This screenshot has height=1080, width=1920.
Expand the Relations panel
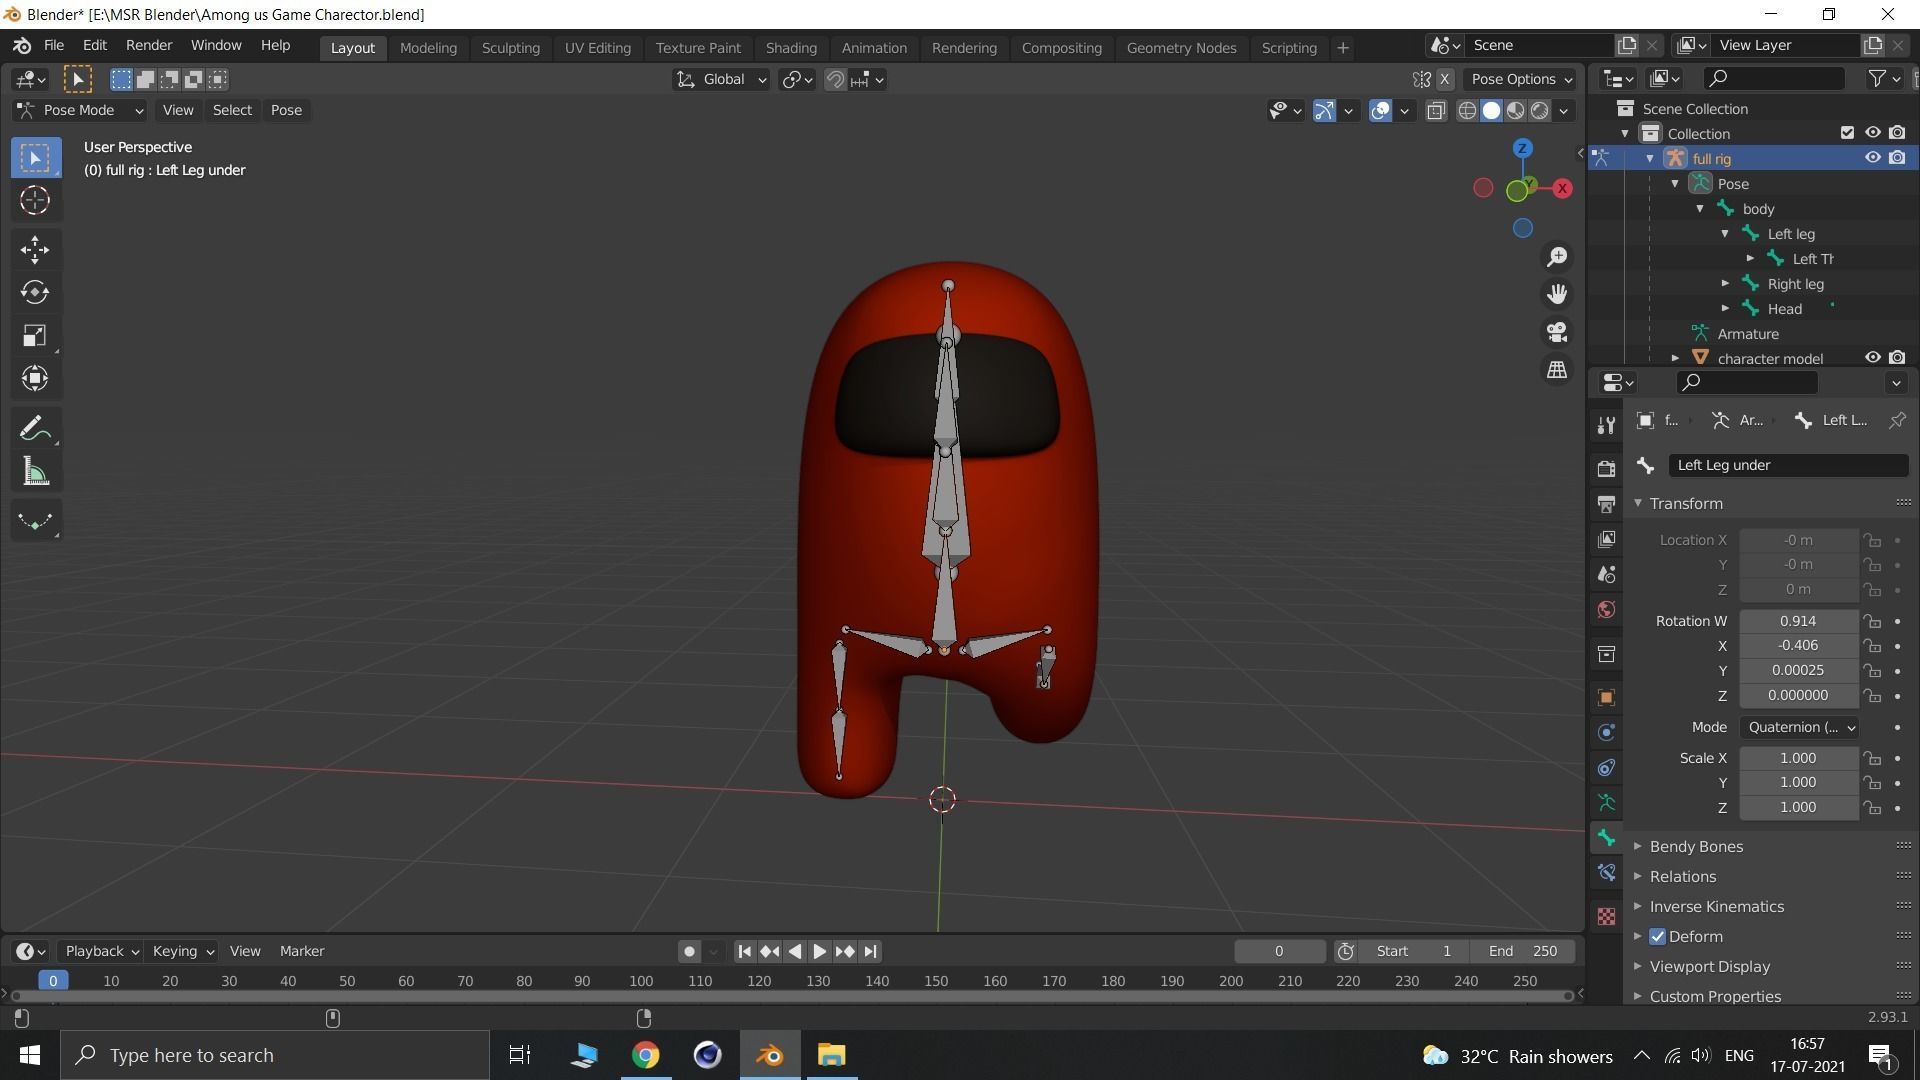point(1682,877)
